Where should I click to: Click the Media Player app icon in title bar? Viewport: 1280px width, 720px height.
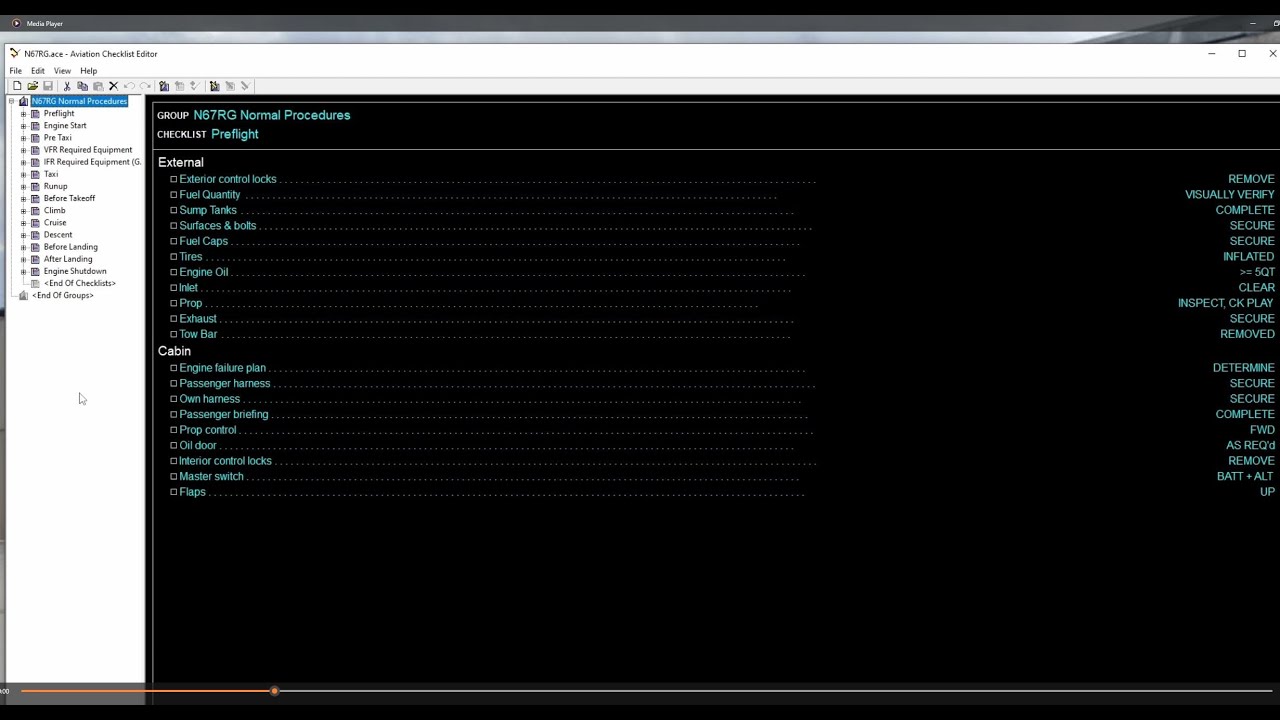click(x=16, y=23)
